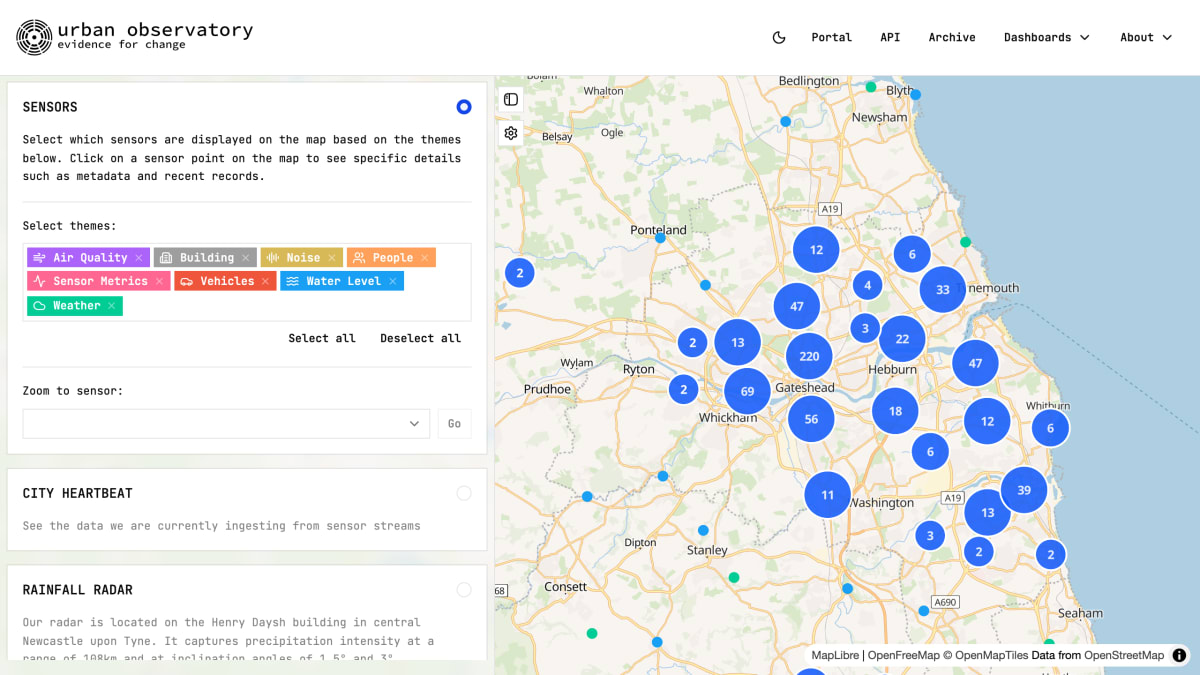
Task: Click the 69 sensor cluster marker
Action: [747, 391]
